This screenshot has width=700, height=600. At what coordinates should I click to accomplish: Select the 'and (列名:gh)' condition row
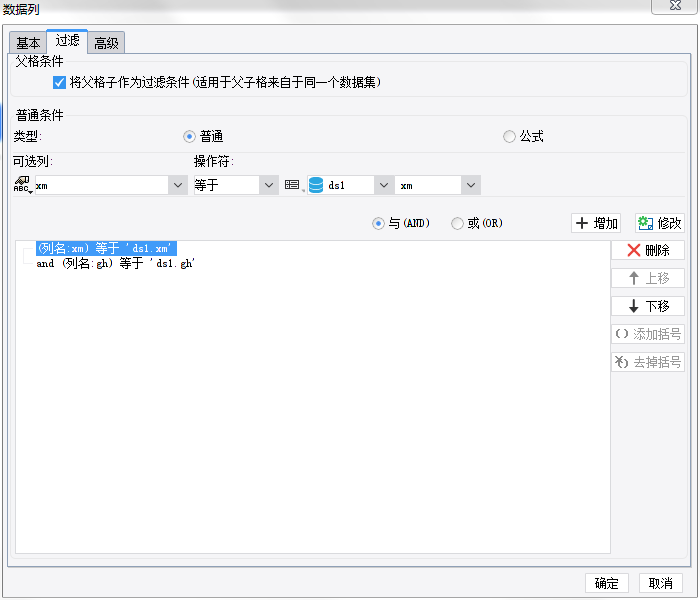click(x=115, y=264)
